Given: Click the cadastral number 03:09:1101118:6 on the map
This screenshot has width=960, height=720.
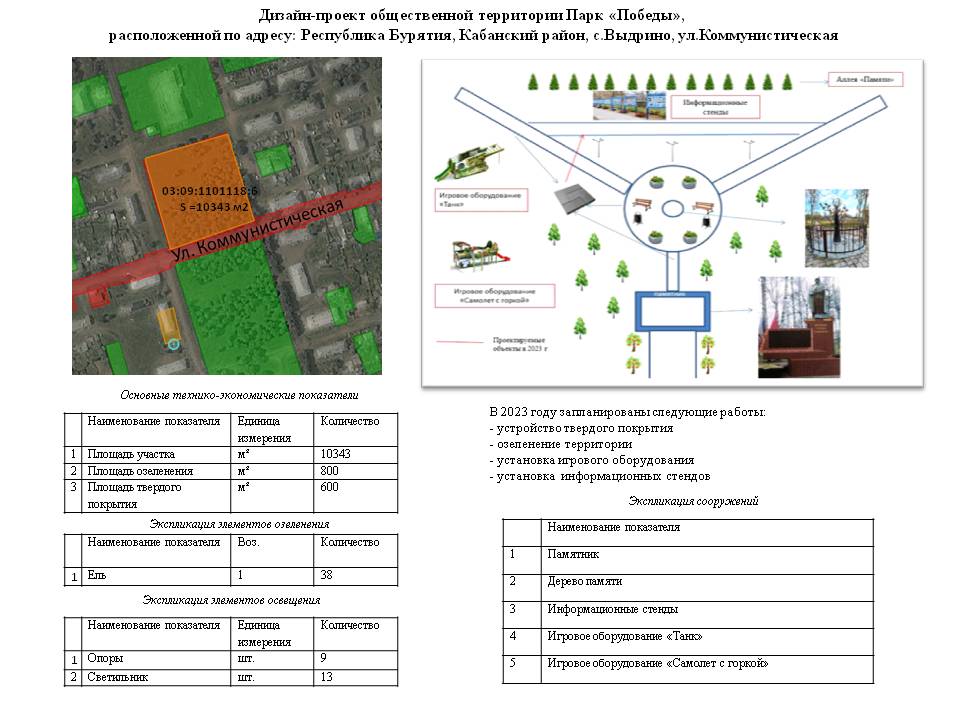Looking at the screenshot, I should point(209,191).
